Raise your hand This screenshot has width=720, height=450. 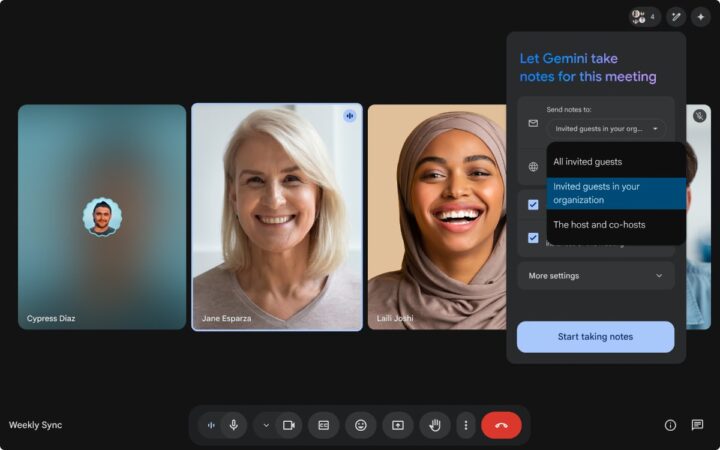pos(434,425)
